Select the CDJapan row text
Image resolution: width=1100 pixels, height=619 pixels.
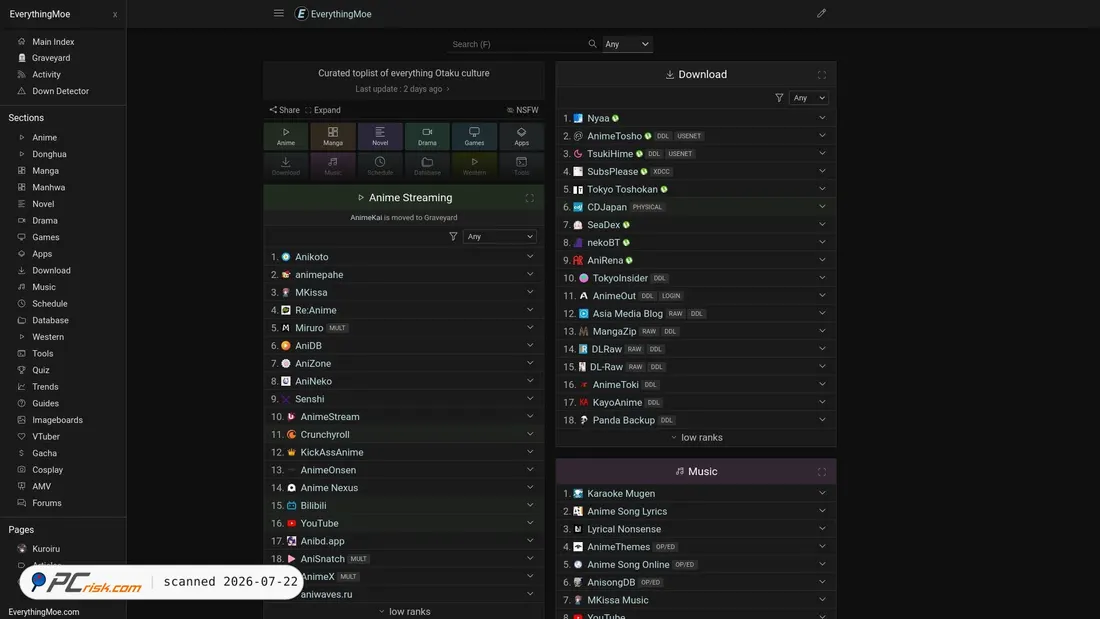607,207
